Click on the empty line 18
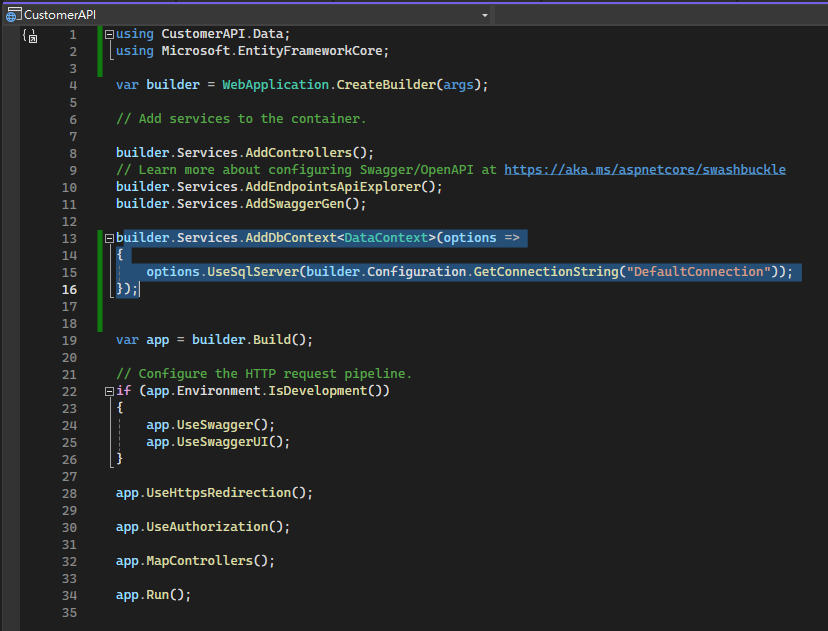The image size is (828, 631). coord(300,323)
